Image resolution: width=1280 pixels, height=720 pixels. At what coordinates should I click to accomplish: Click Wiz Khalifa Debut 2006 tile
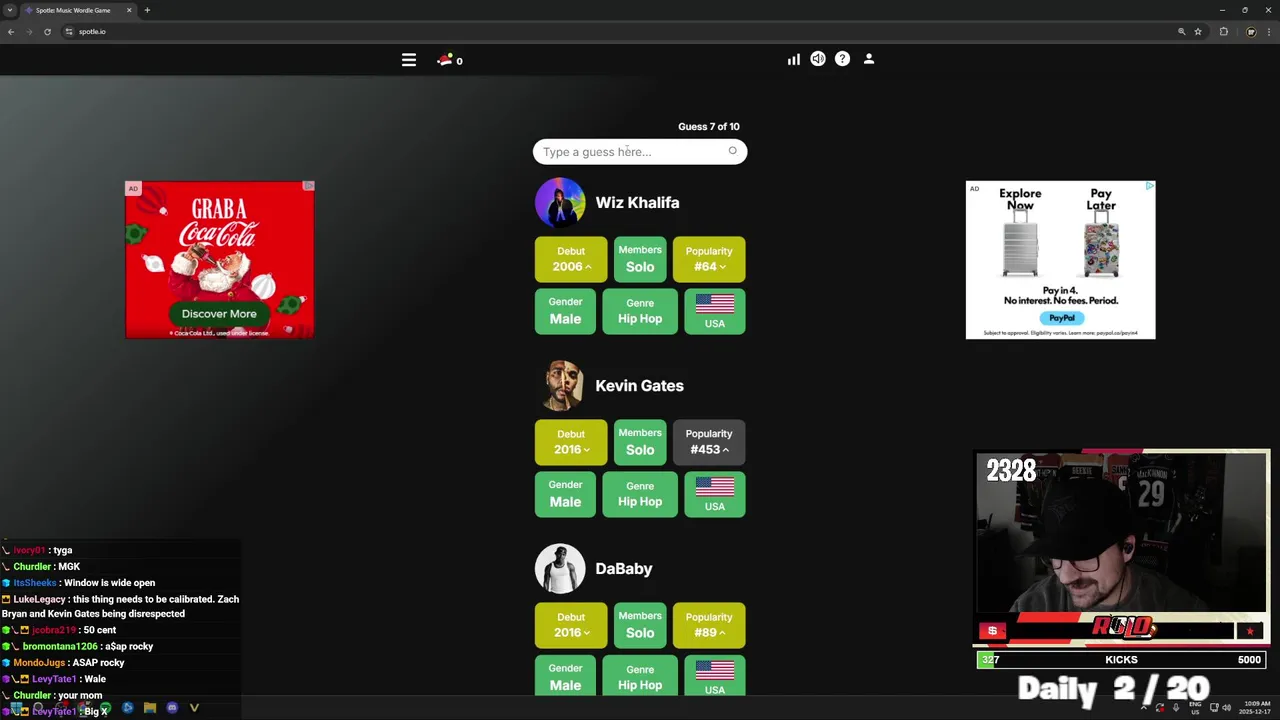tap(571, 260)
